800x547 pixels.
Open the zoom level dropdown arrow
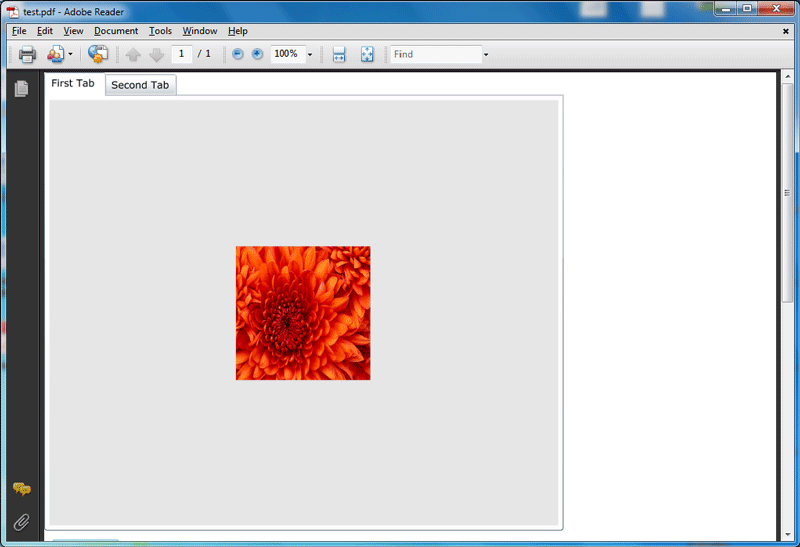[310, 54]
